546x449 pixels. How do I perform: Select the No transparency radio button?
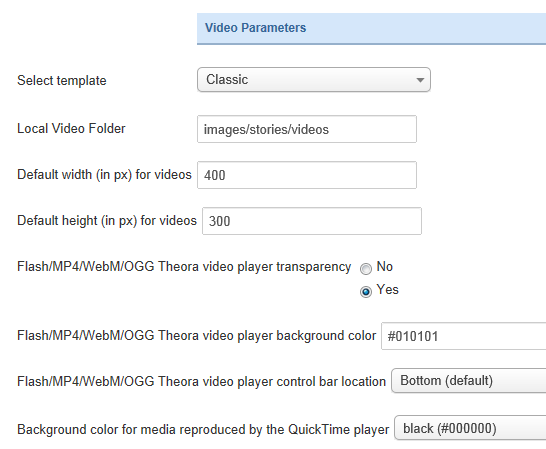366,269
